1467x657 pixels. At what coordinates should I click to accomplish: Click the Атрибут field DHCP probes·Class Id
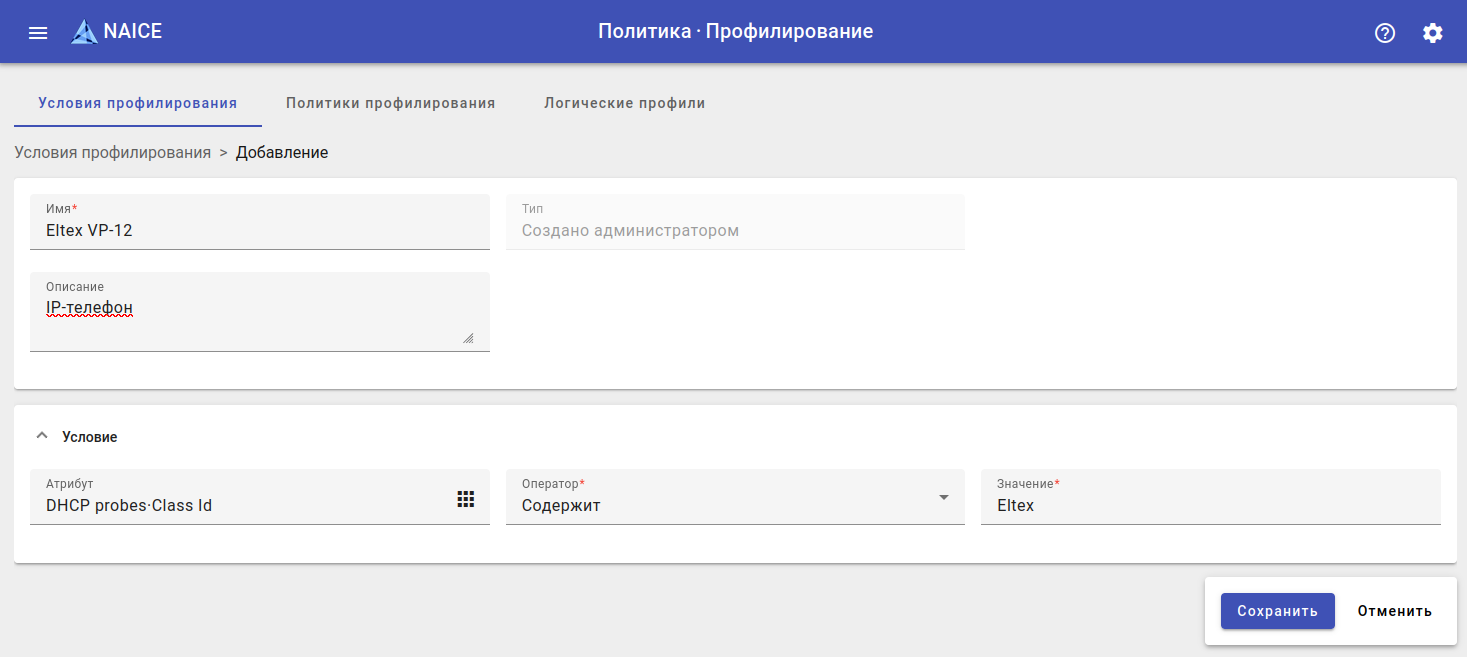[x=240, y=505]
